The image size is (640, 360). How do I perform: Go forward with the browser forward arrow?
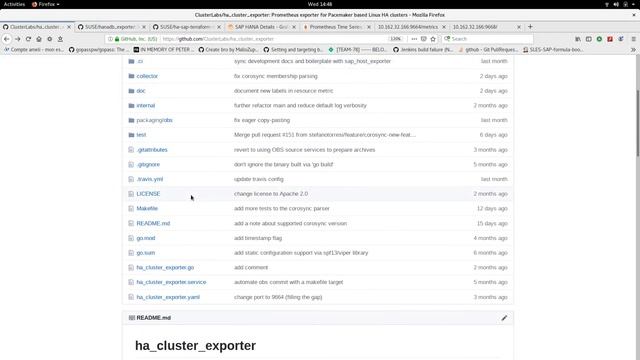click(x=18, y=39)
